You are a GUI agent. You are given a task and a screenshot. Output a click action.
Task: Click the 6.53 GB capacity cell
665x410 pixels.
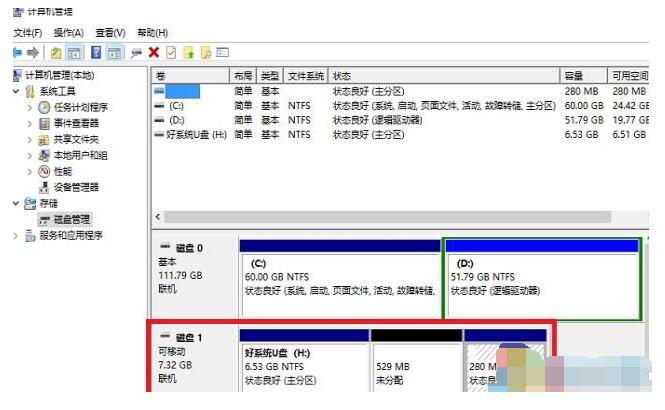pos(581,134)
